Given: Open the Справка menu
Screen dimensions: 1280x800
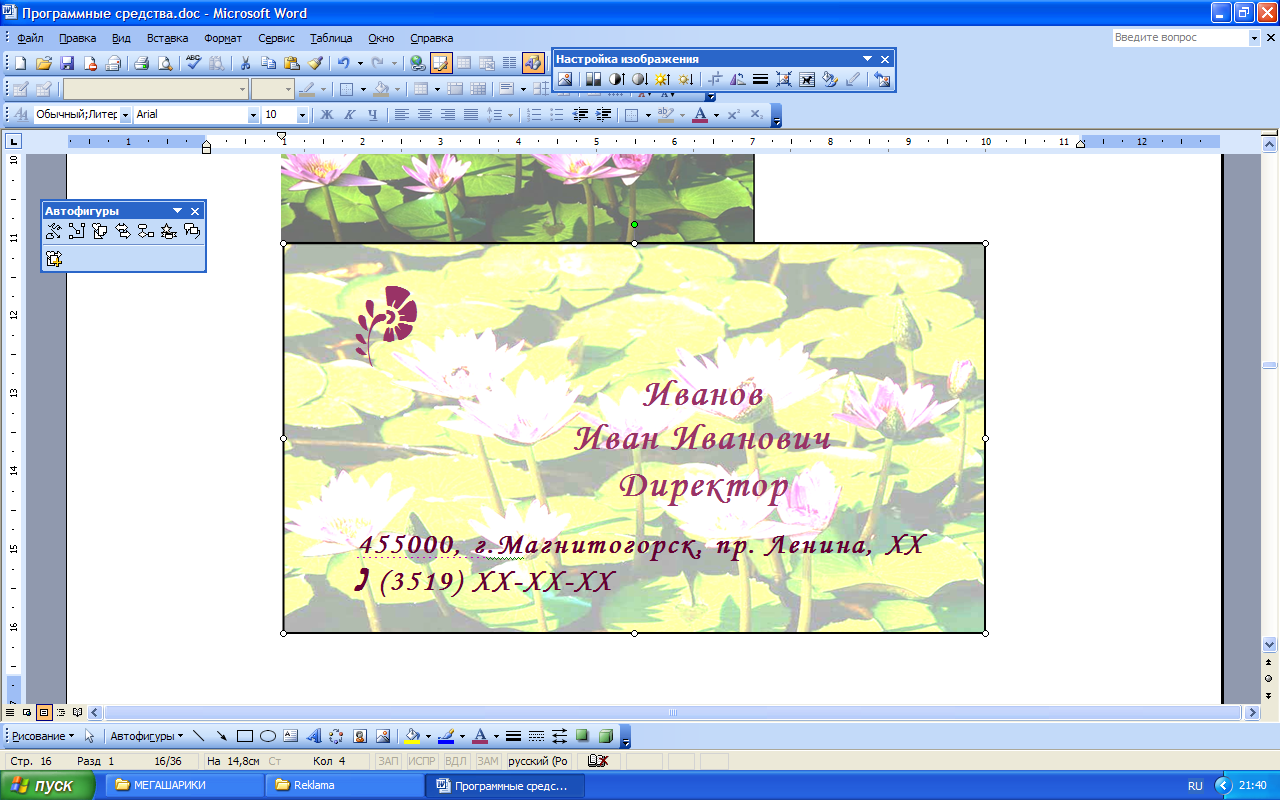Looking at the screenshot, I should click(431, 38).
